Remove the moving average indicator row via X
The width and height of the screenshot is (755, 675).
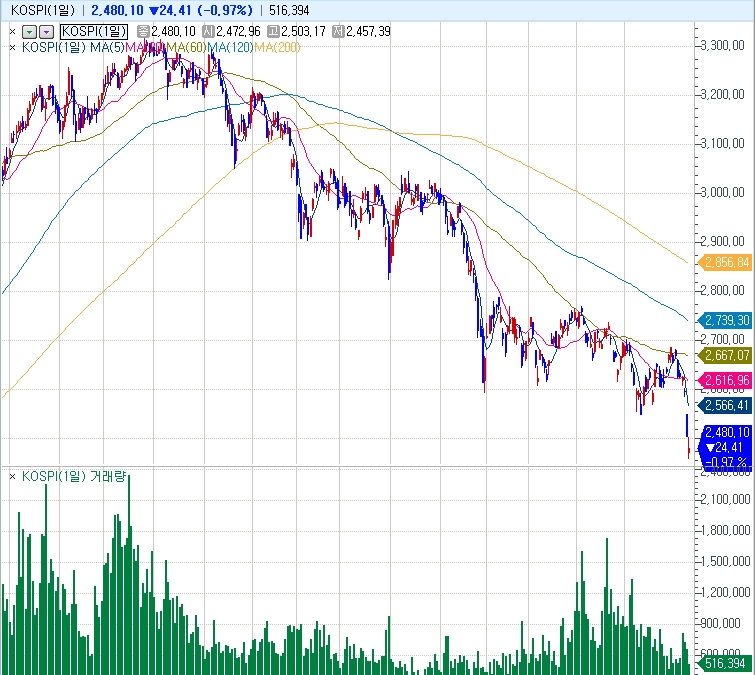click(12, 47)
